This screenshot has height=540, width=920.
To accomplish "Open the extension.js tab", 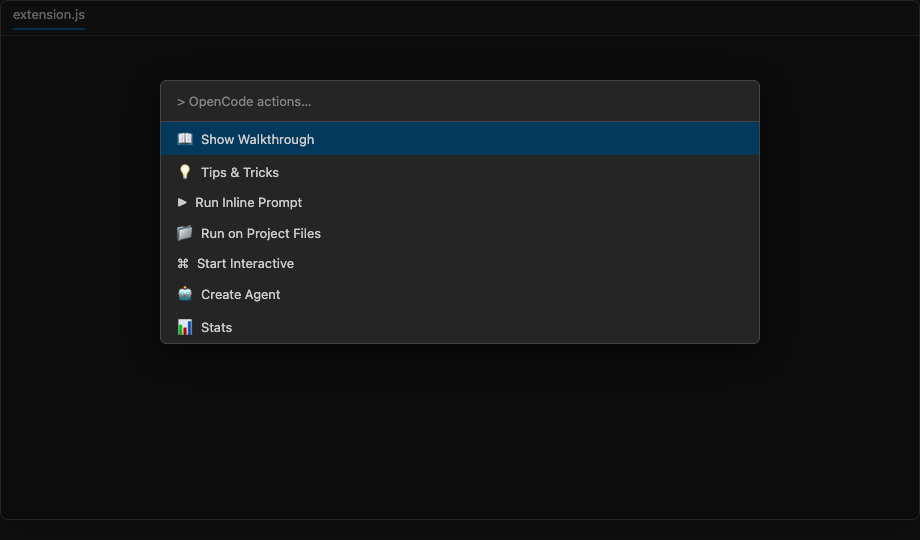I will point(49,15).
